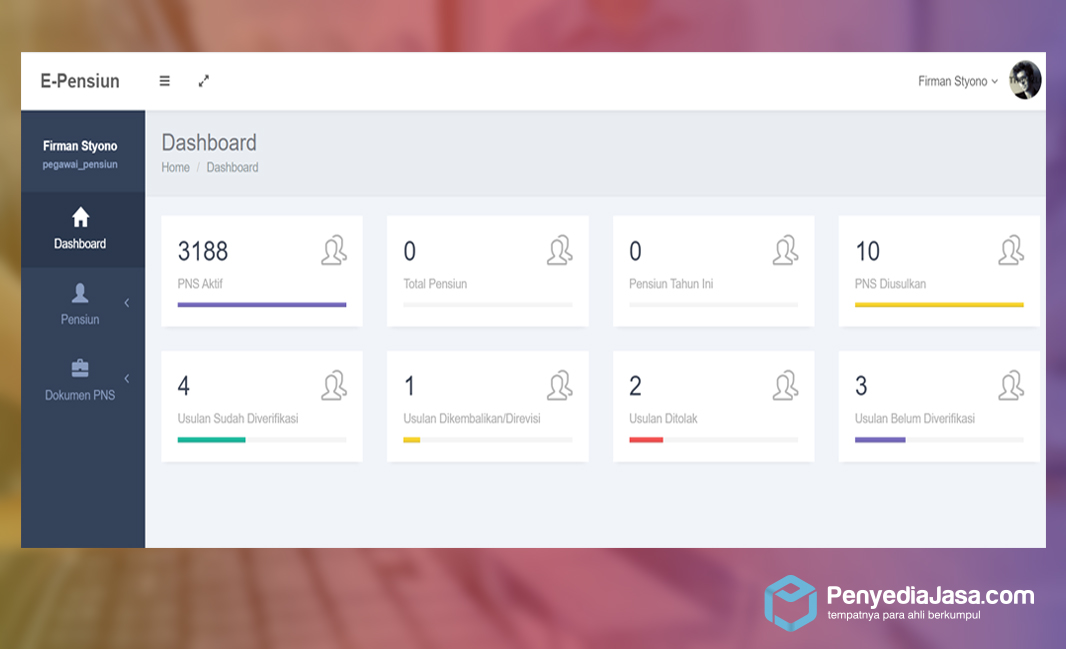Click the PNS Diusulkan label

[890, 284]
